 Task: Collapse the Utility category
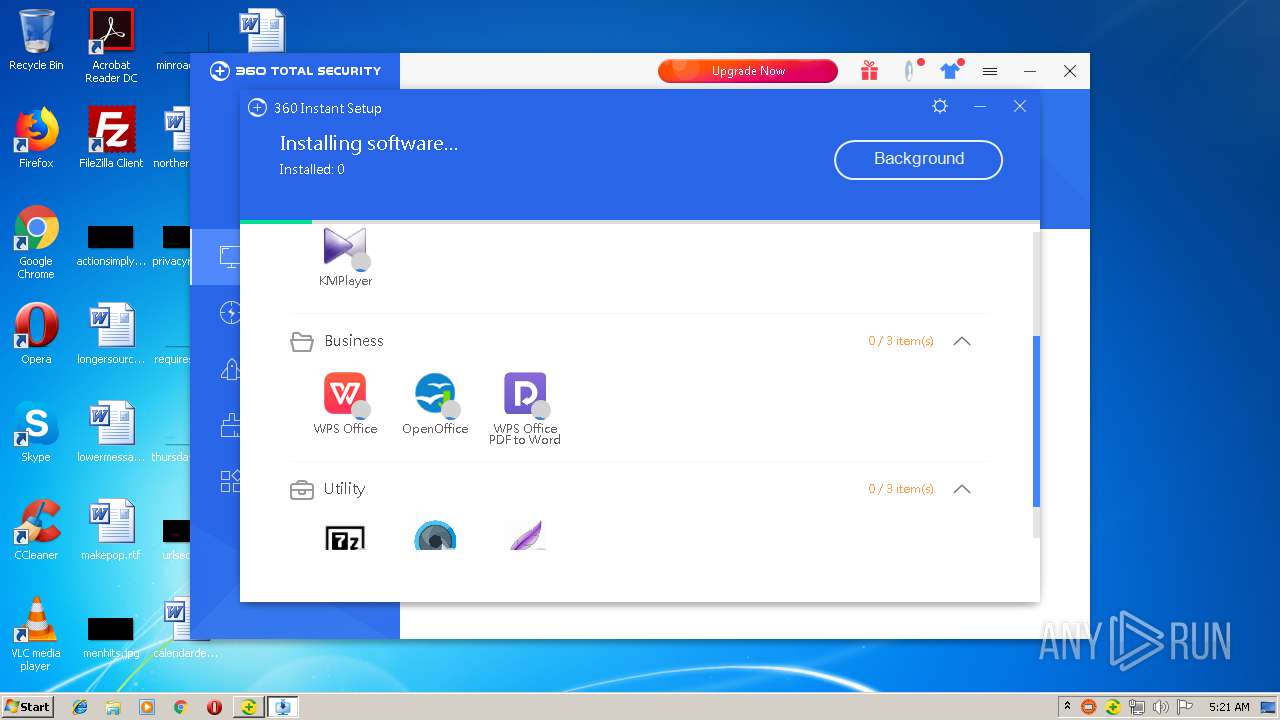pos(962,489)
